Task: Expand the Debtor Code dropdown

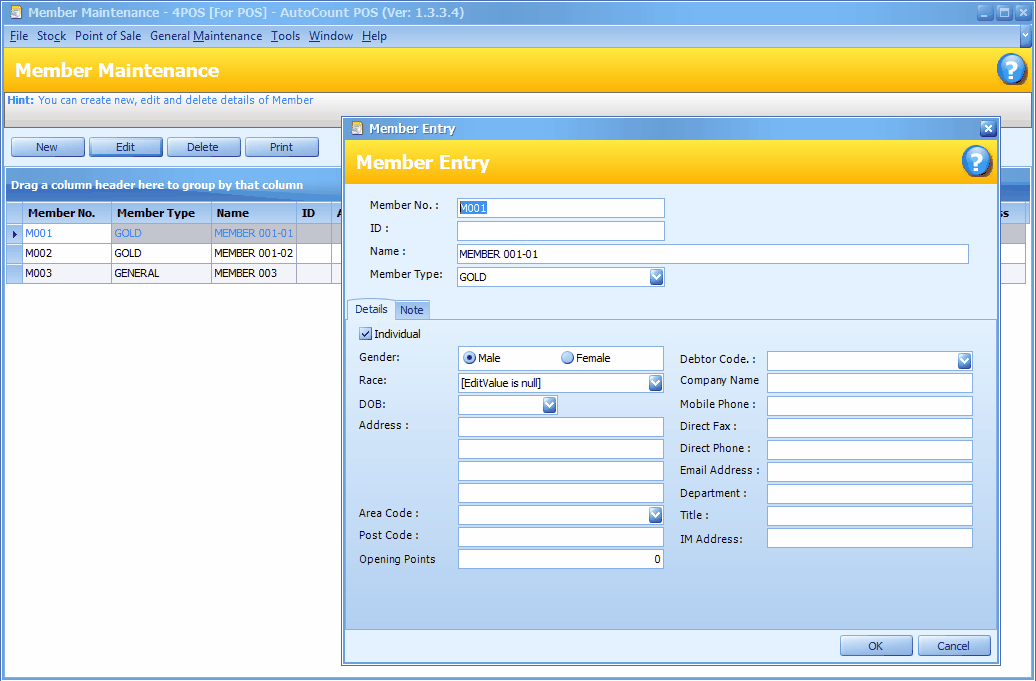Action: 964,361
